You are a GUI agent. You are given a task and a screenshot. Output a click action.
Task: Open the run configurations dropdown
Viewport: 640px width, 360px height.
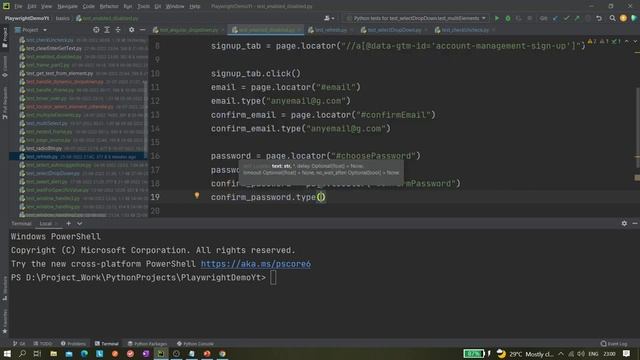click(416, 18)
